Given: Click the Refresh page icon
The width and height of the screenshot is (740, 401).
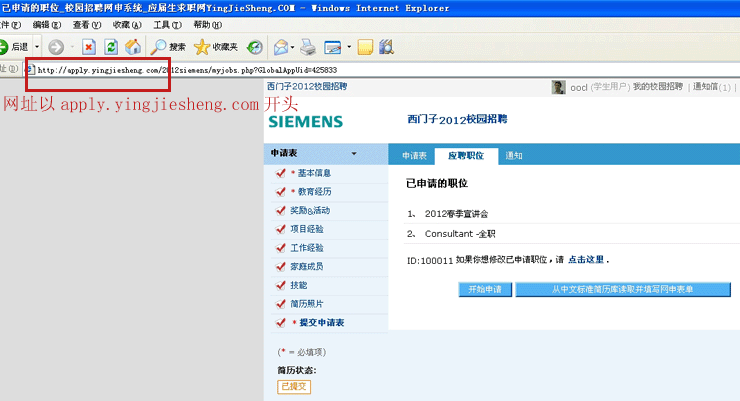Looking at the screenshot, I should pos(111,47).
